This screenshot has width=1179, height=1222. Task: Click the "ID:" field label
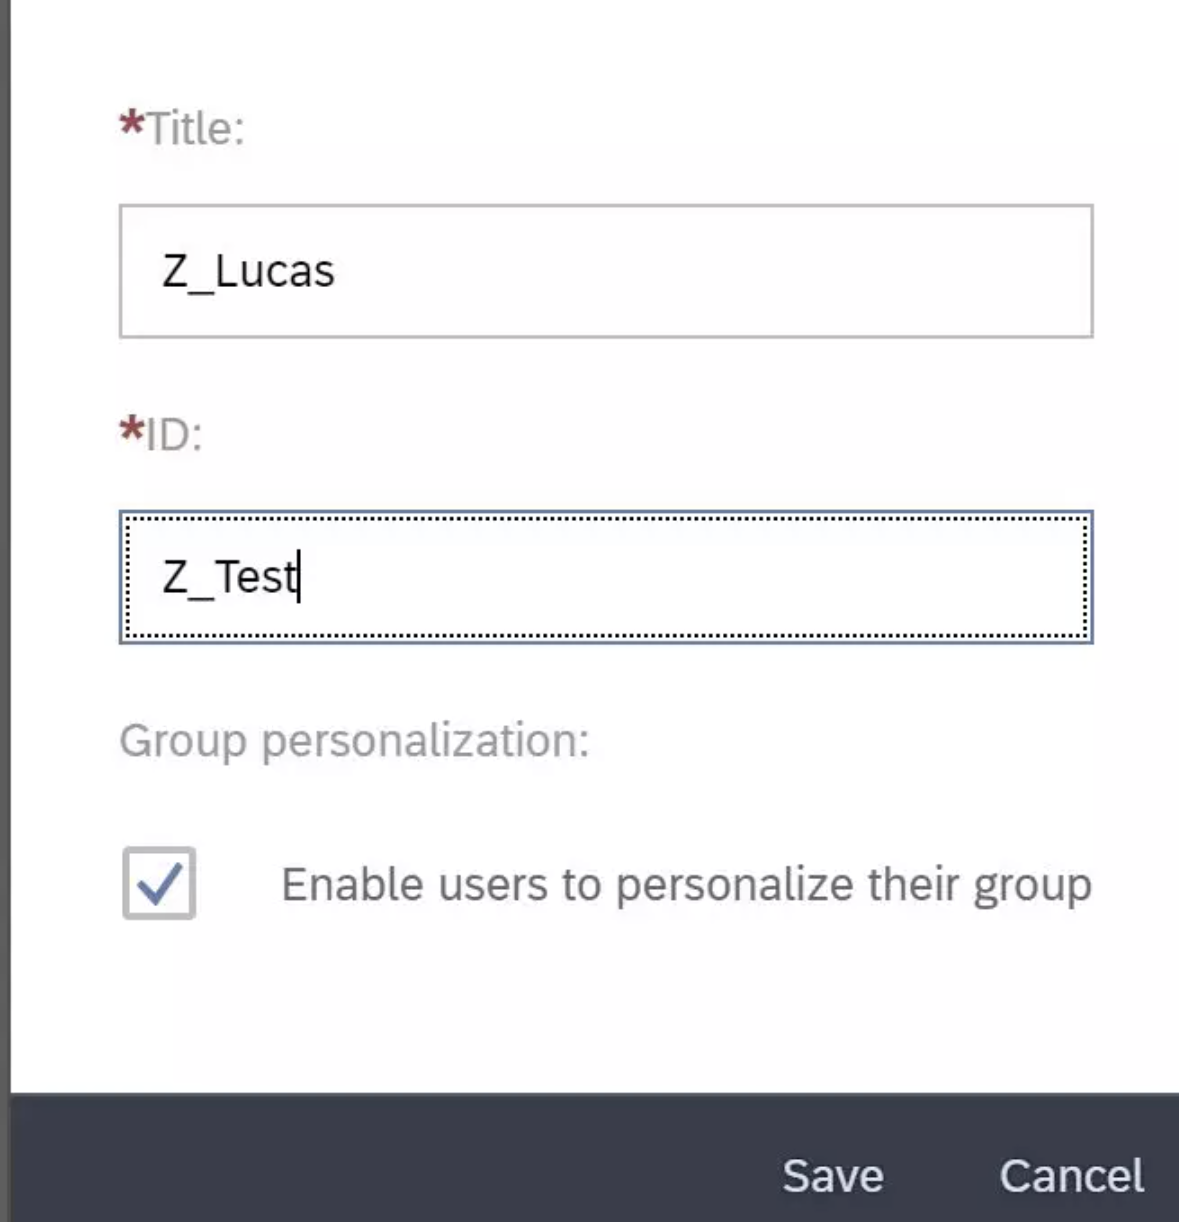click(x=175, y=435)
